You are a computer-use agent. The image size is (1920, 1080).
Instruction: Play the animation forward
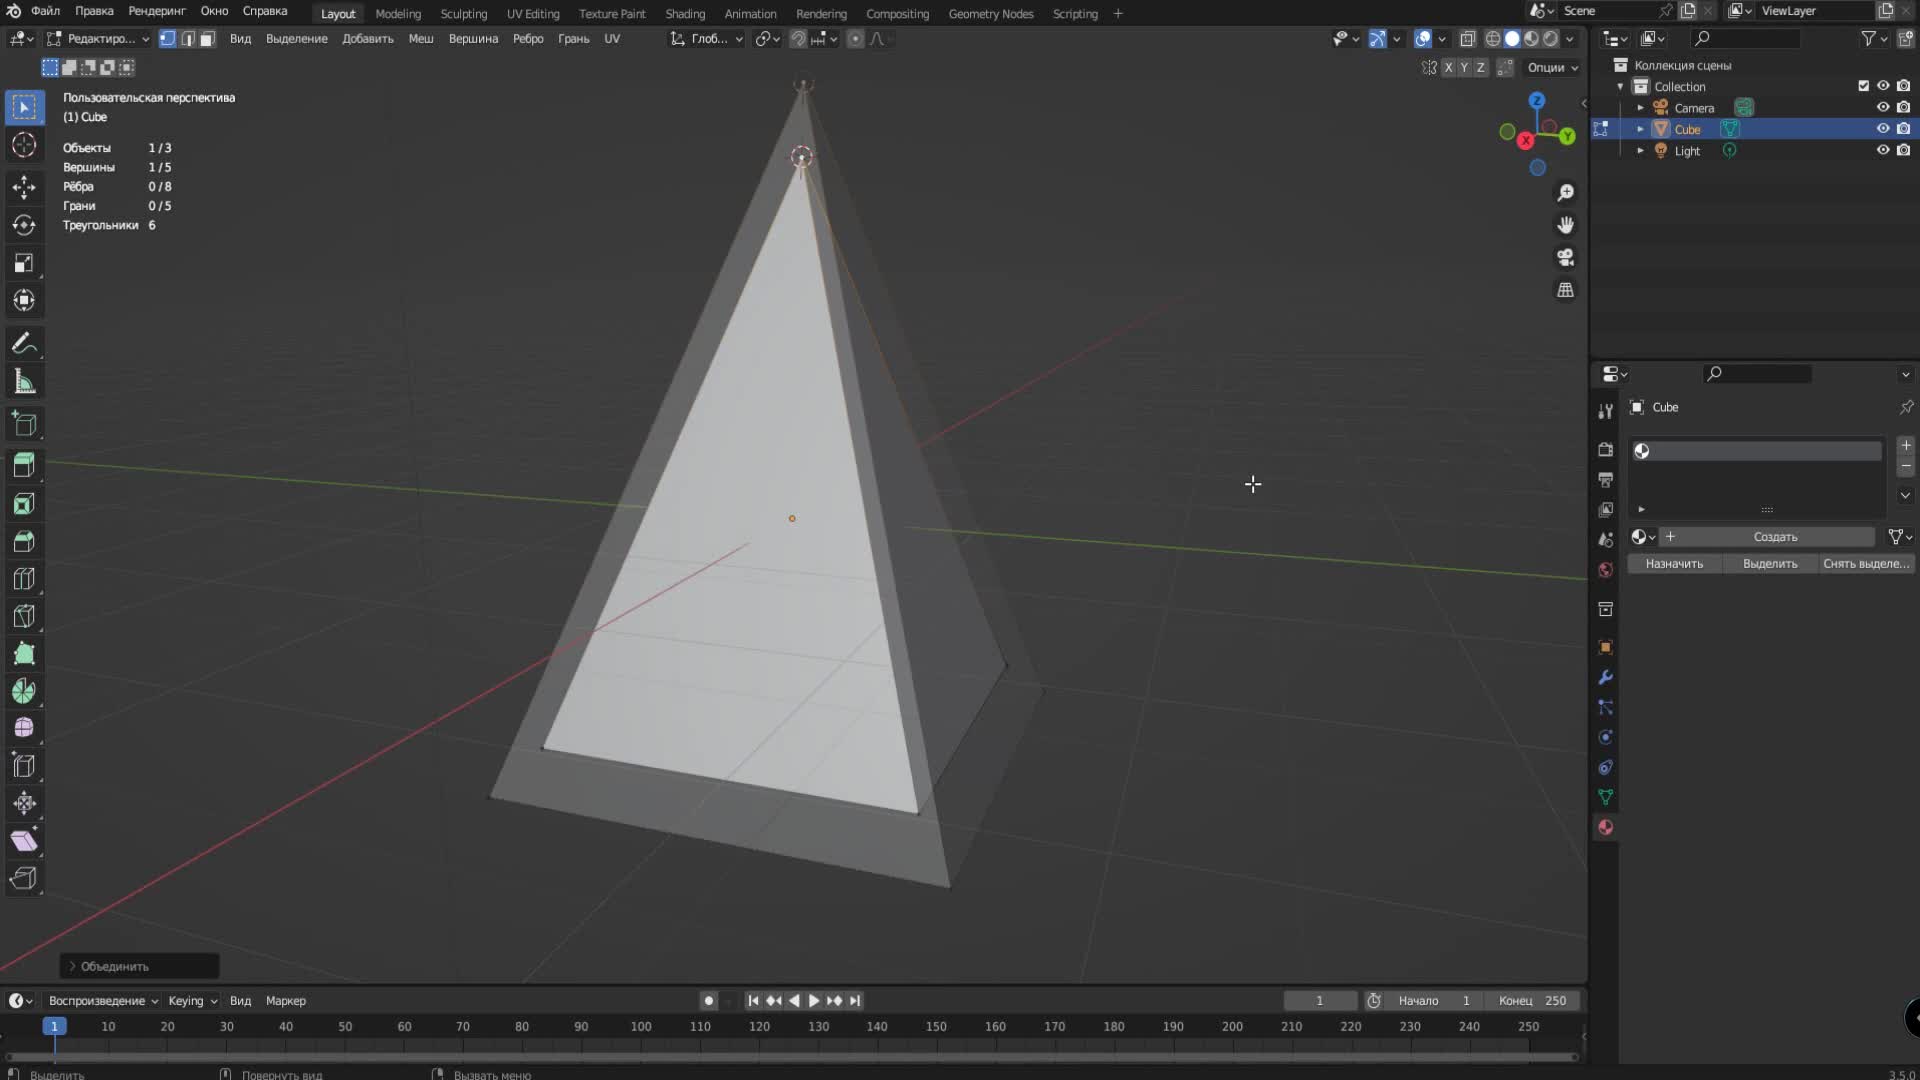814,1001
